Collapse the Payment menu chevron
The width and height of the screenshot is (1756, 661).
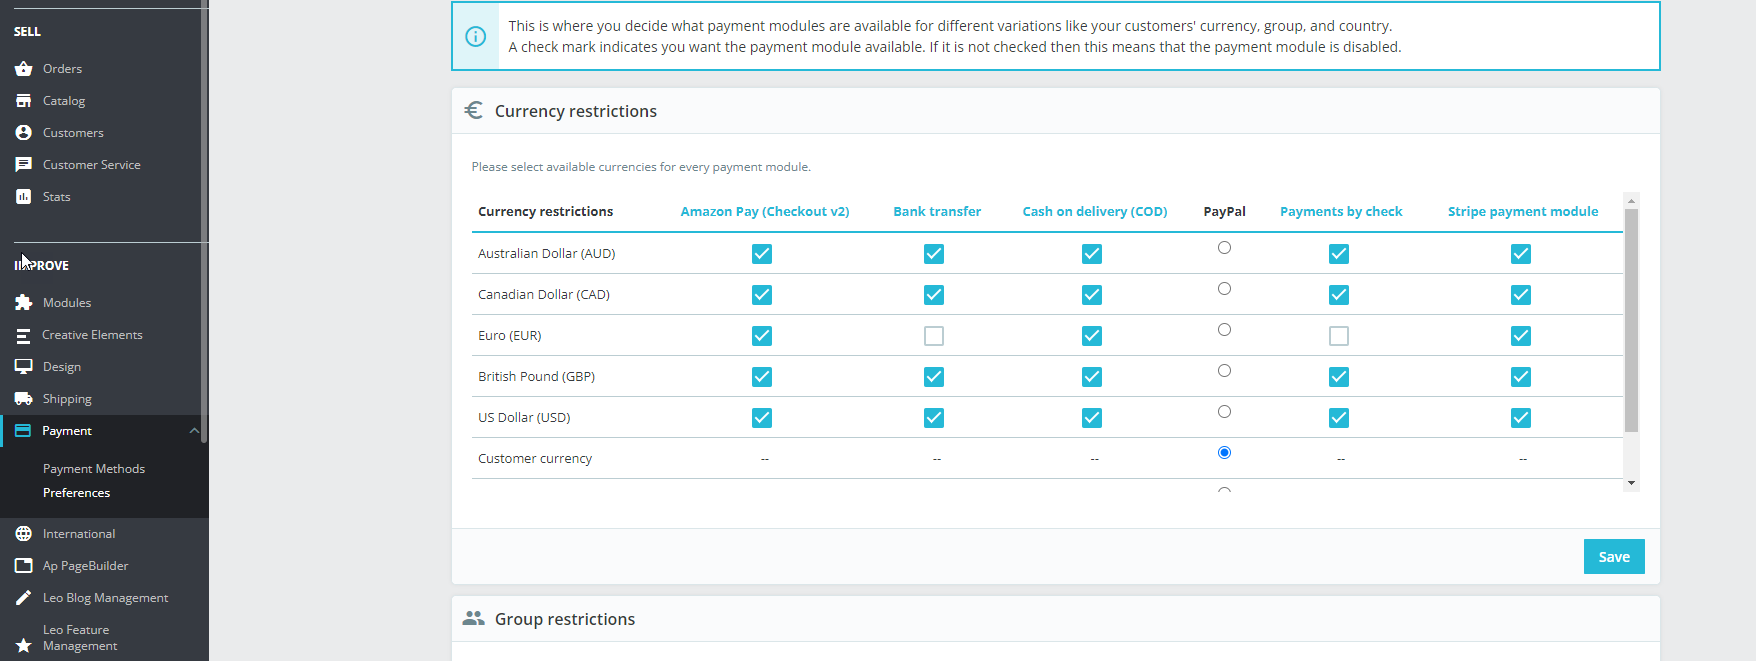194,431
